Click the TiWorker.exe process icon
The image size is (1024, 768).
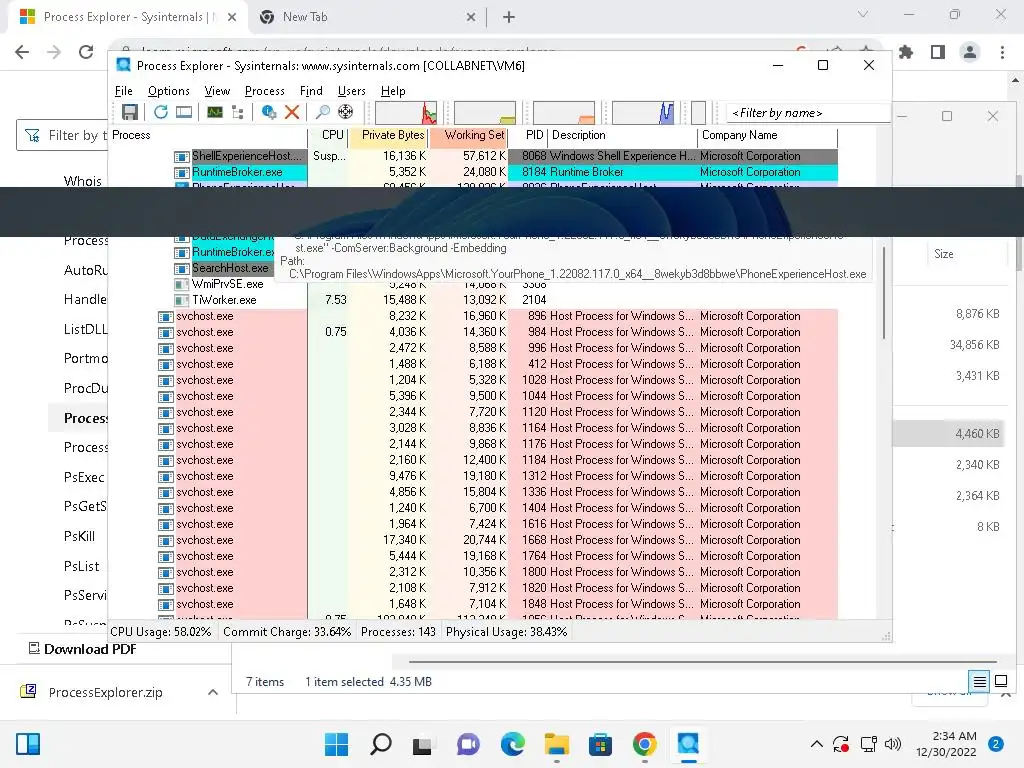(181, 300)
